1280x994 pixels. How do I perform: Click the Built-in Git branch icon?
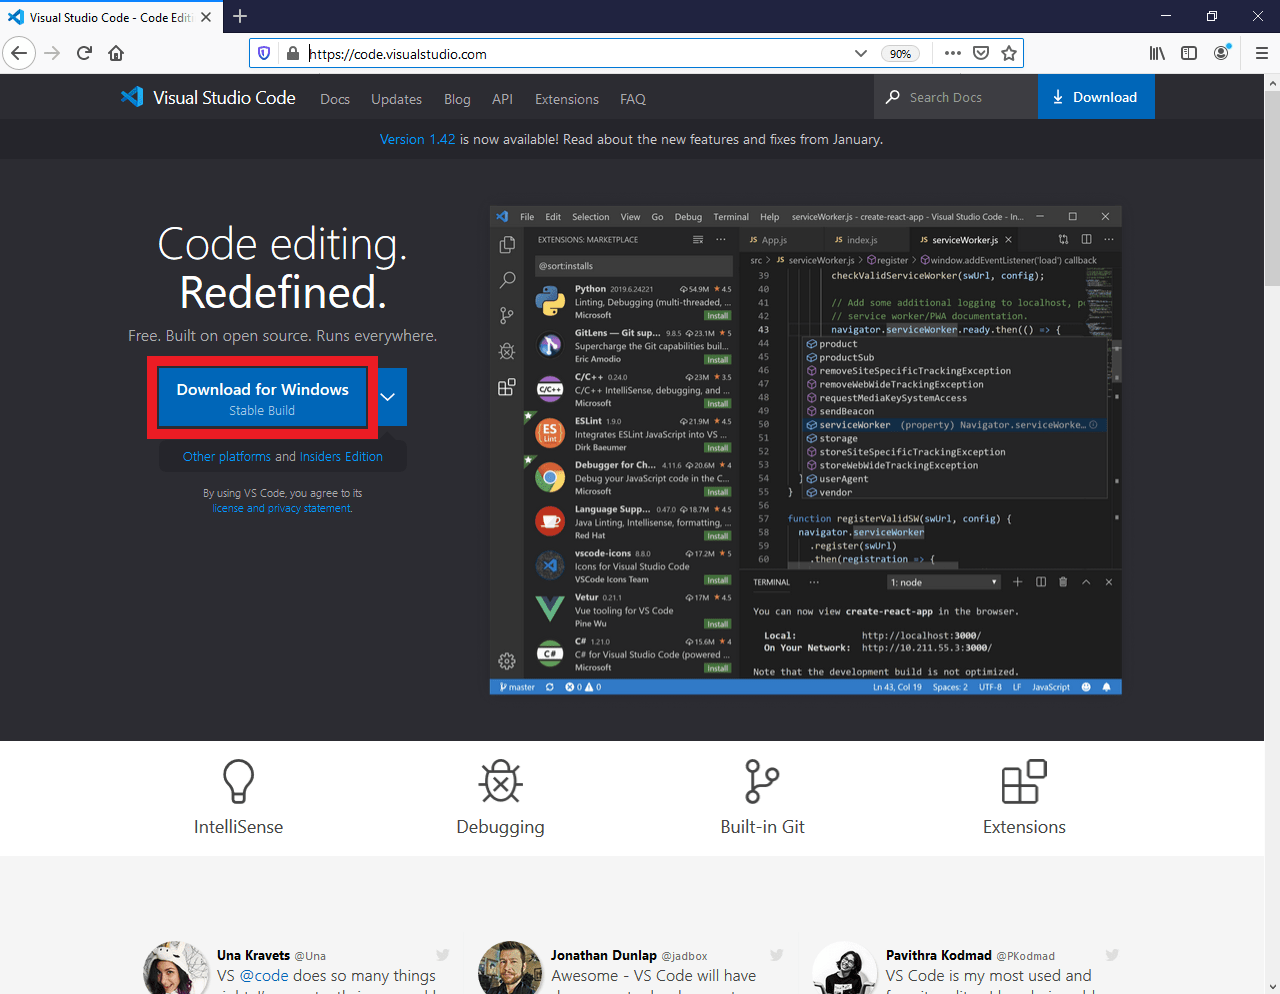762,782
